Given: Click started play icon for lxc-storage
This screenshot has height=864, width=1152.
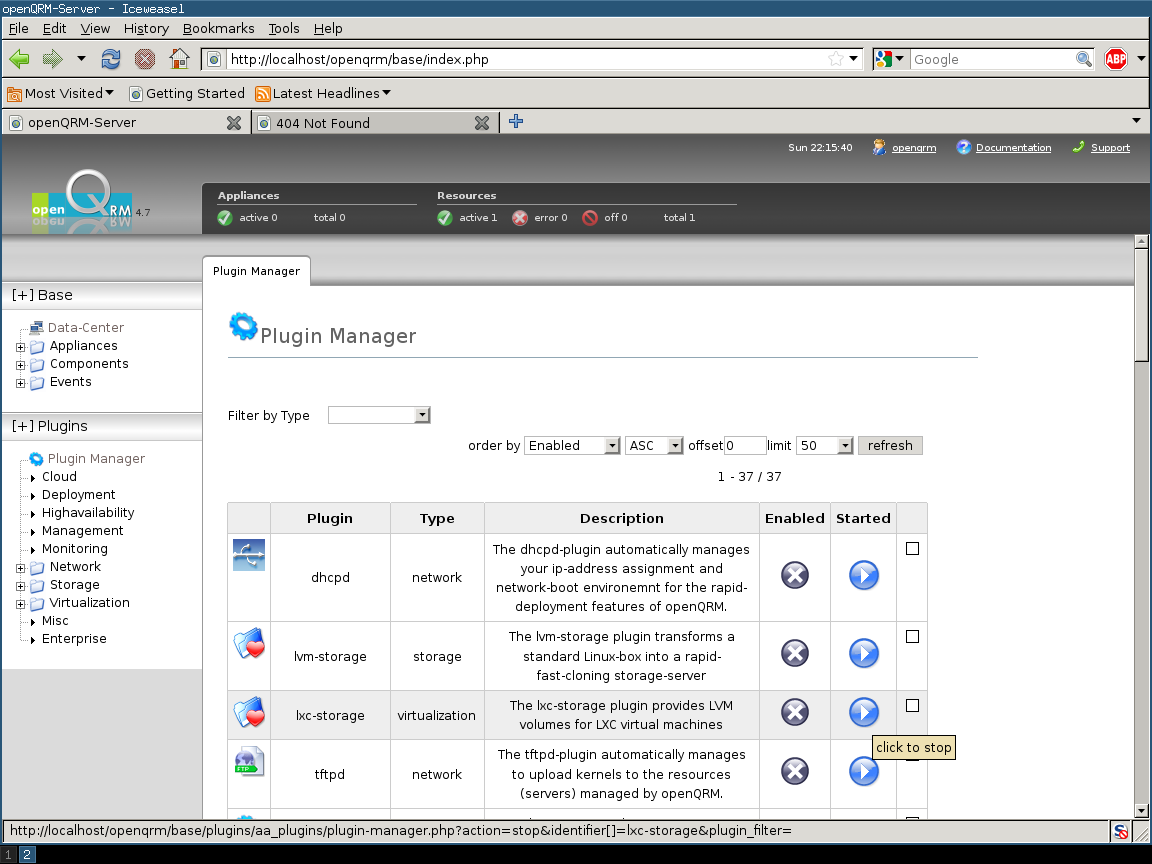Looking at the screenshot, I should tap(864, 712).
